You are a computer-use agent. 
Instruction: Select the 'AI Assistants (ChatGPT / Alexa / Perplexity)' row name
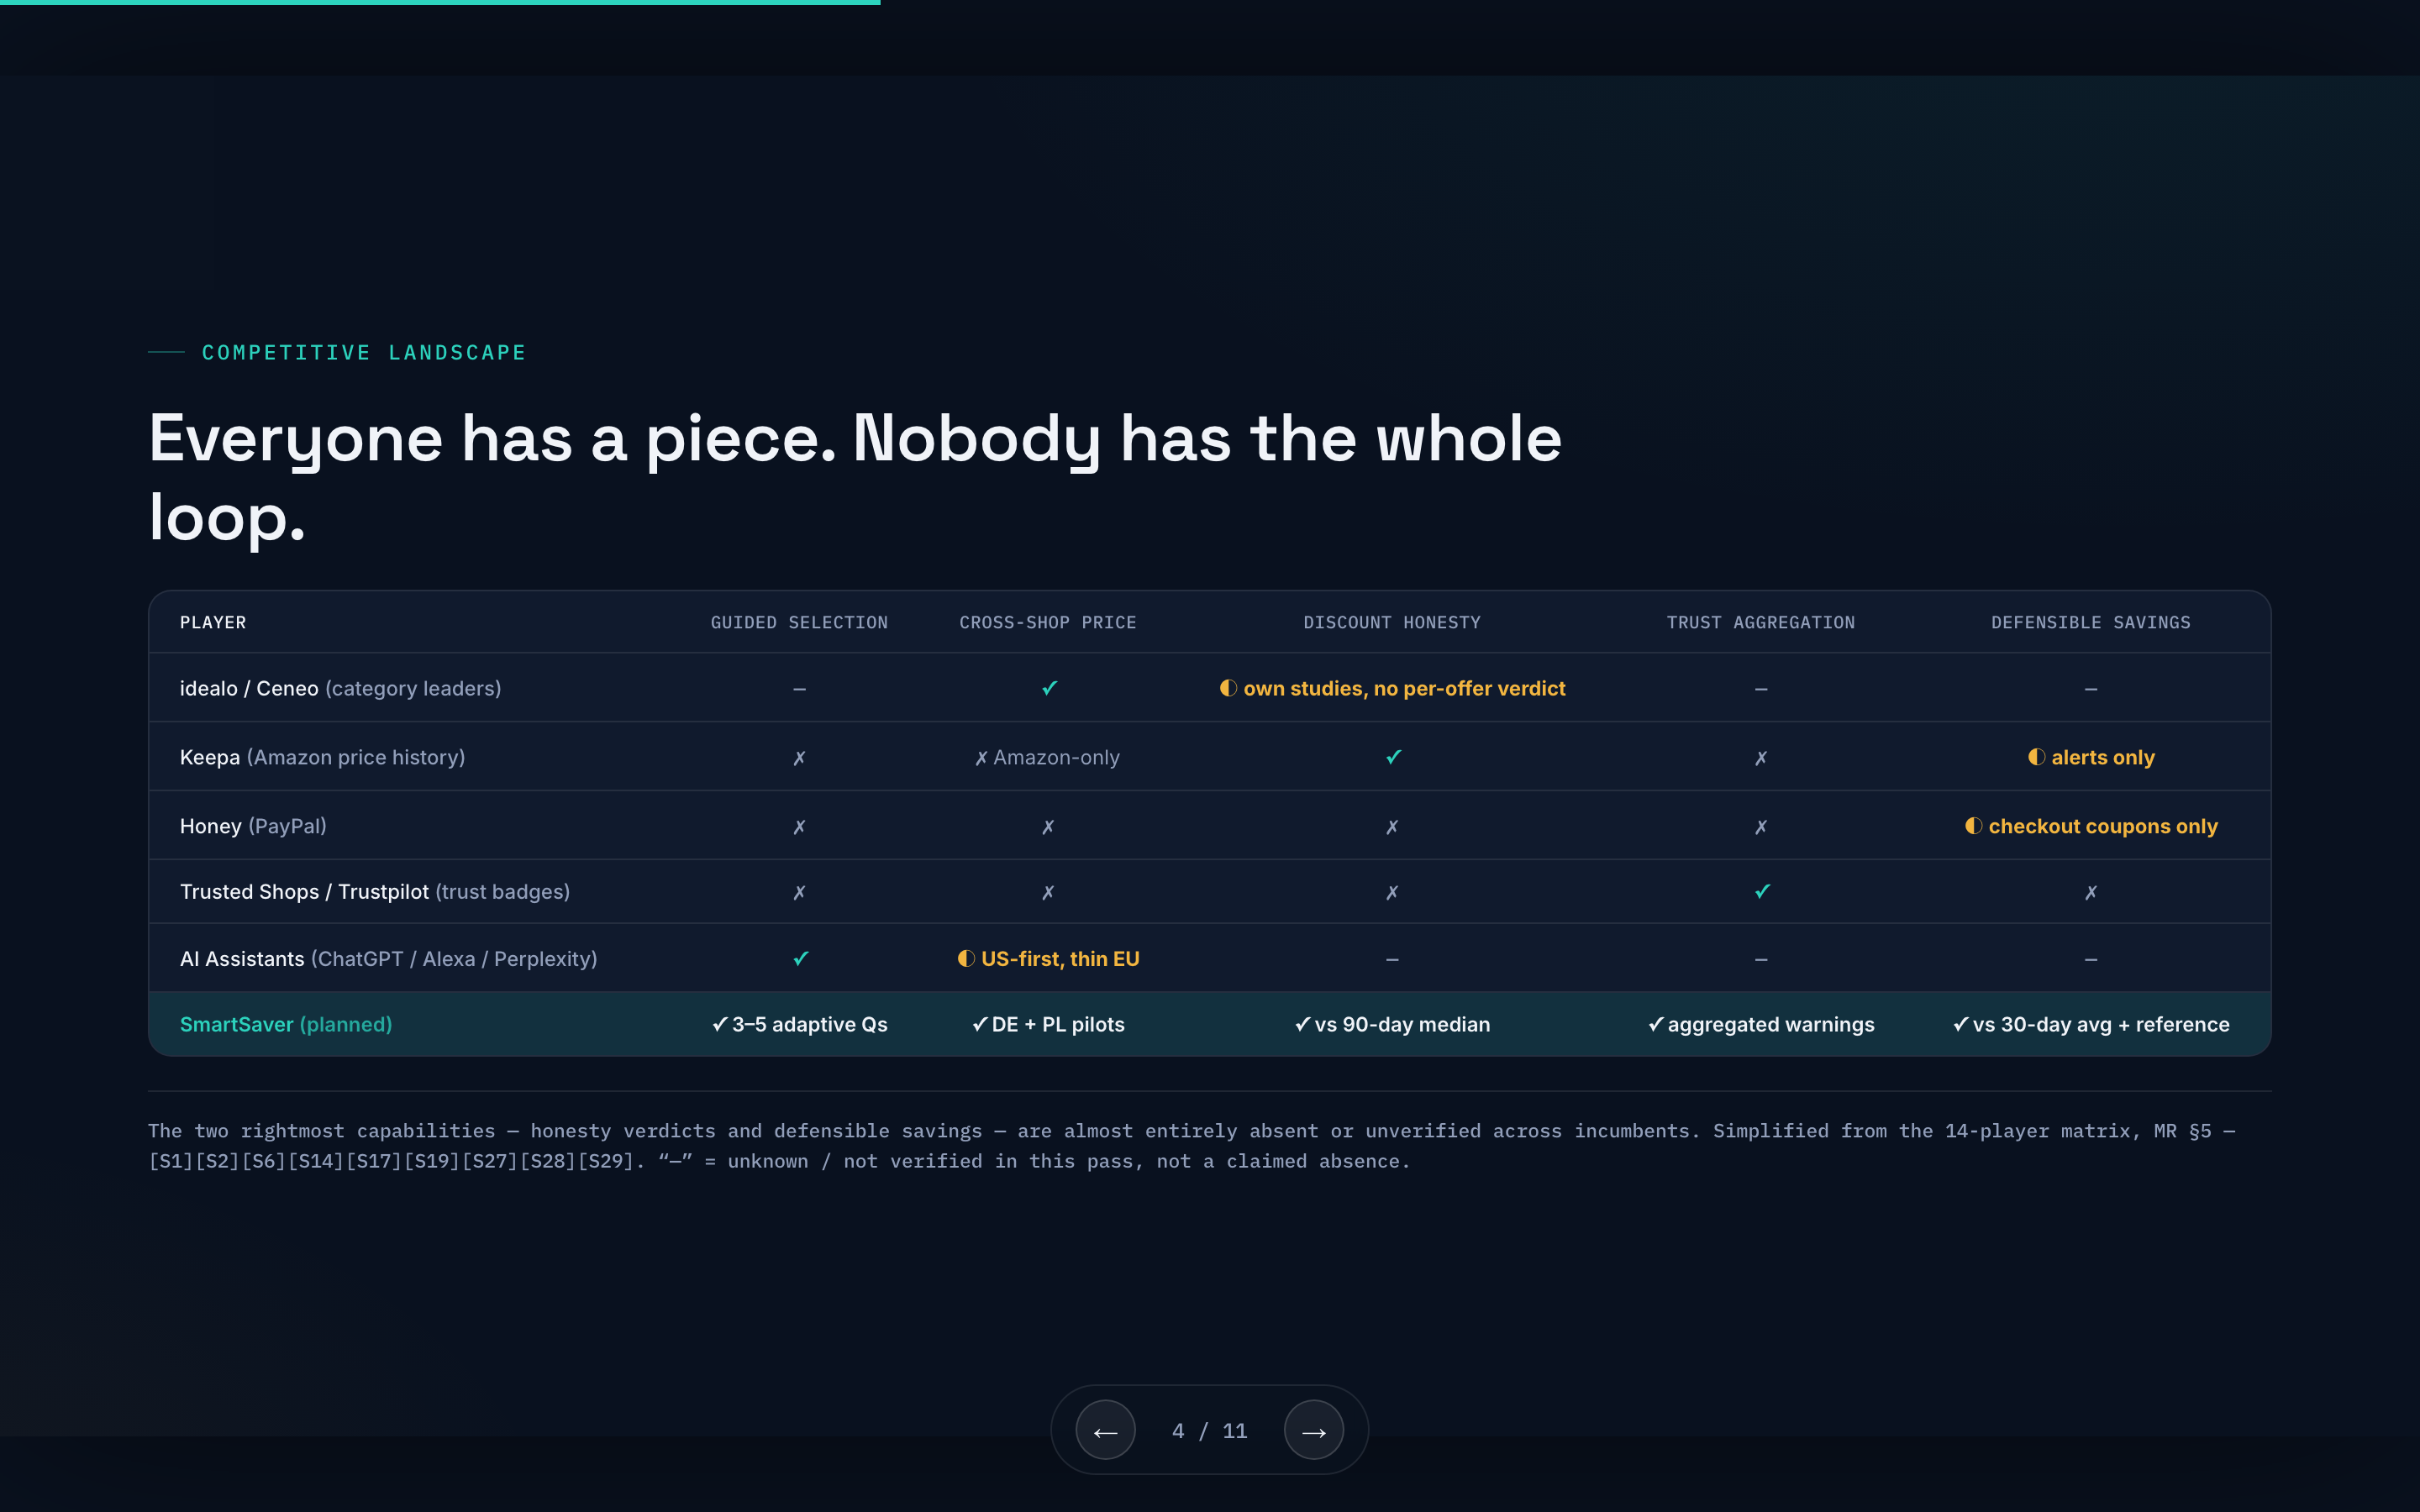(389, 958)
